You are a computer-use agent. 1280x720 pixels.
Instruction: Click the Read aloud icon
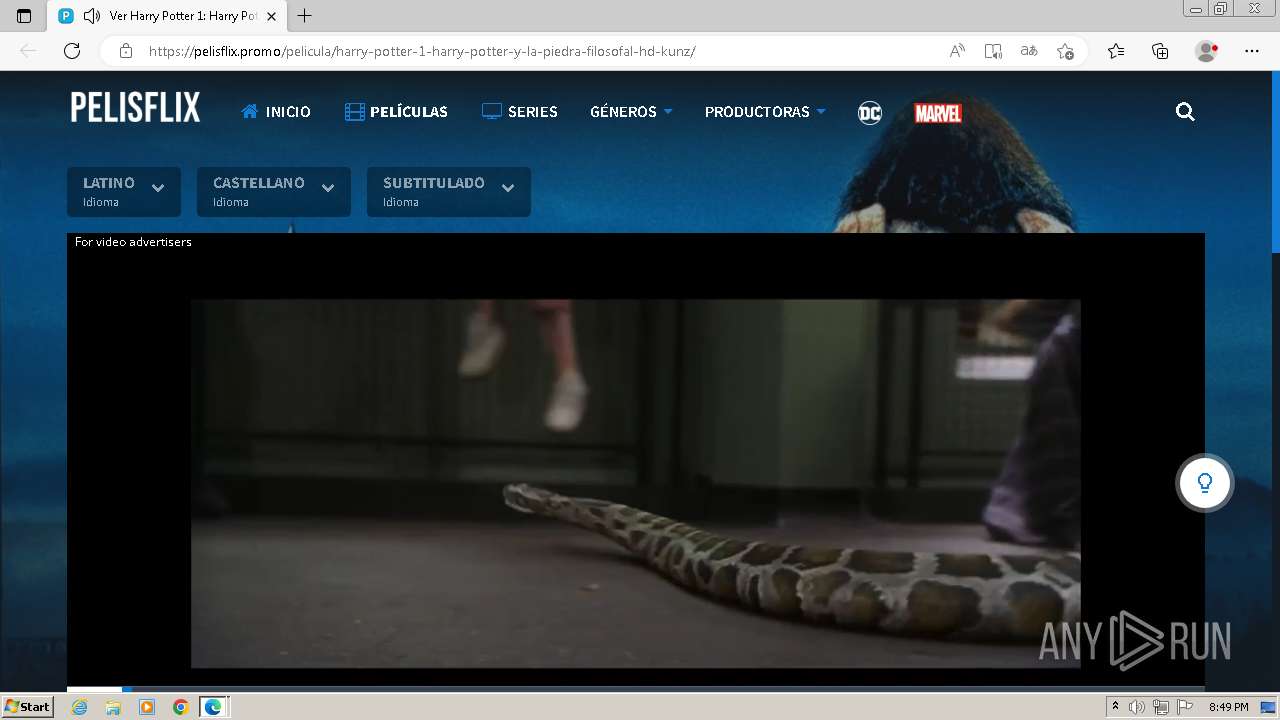click(x=957, y=51)
